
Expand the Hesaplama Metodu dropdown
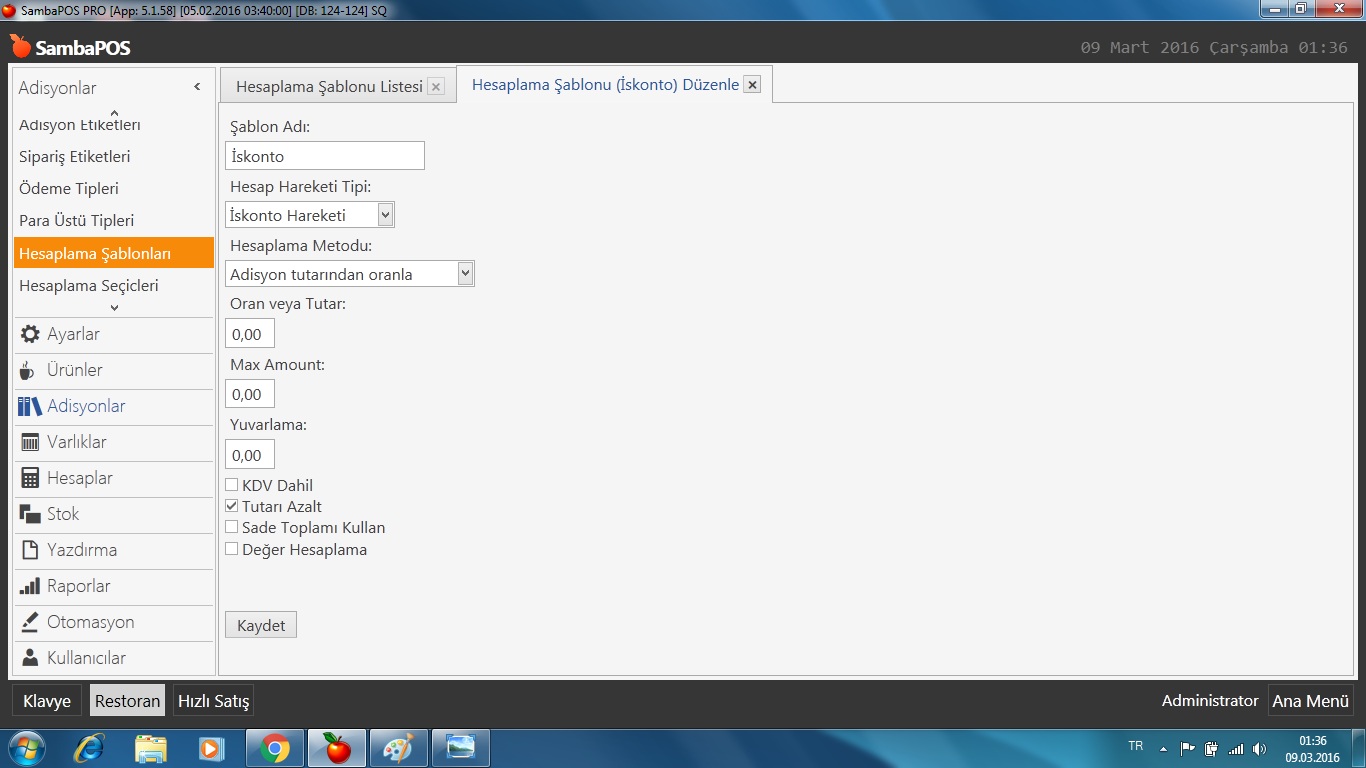pyautogui.click(x=465, y=274)
